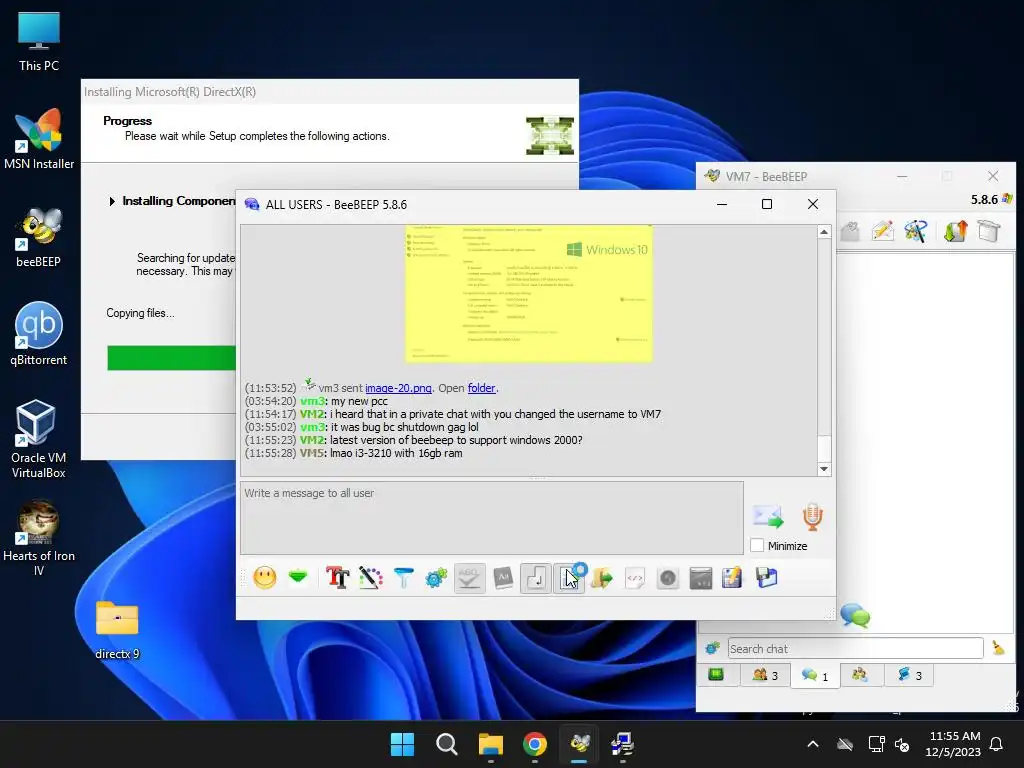Switch to the blue network tab showing 3
The width and height of the screenshot is (1024, 768).
[909, 675]
